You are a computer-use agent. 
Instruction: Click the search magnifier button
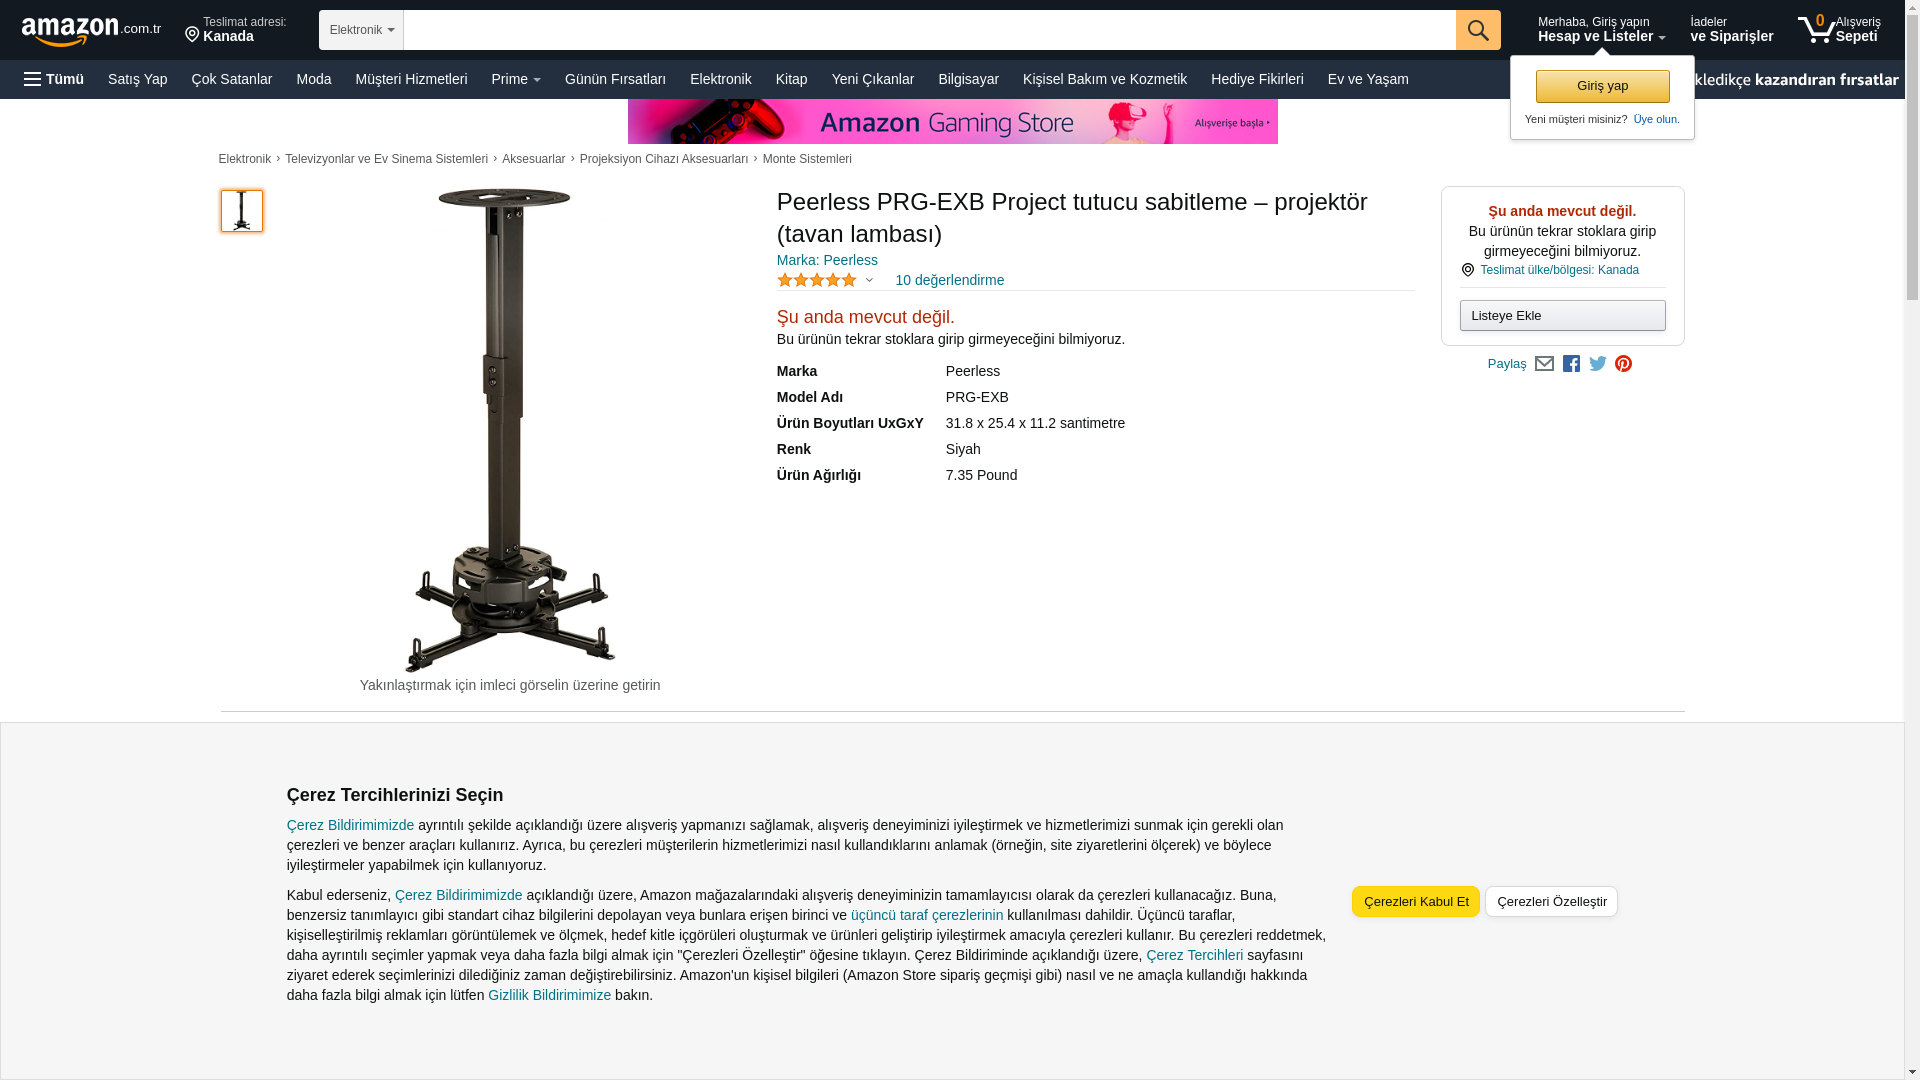point(1478,30)
